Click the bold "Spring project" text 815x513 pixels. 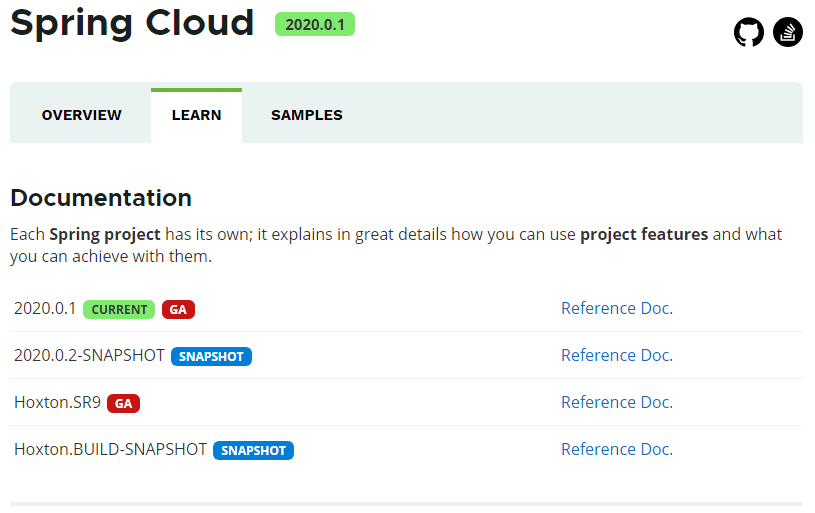[105, 235]
